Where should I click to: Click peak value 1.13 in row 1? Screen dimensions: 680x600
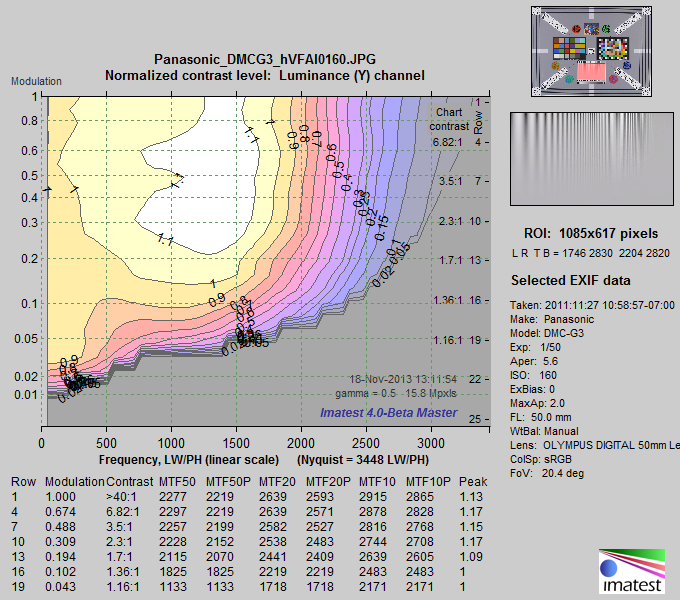[471, 497]
